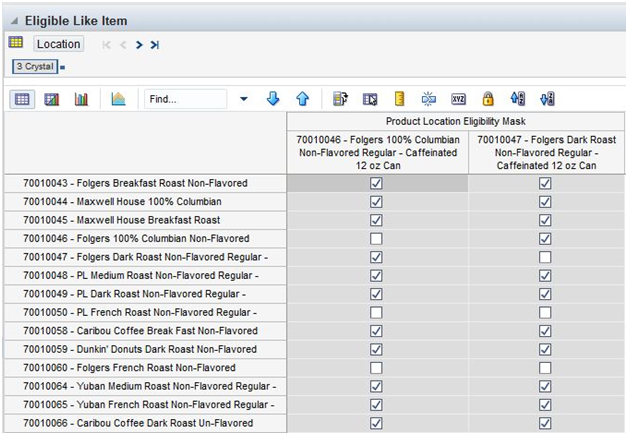Uncheck 70010043 under 70010047 column
This screenshot has width=628, height=435.
click(545, 183)
